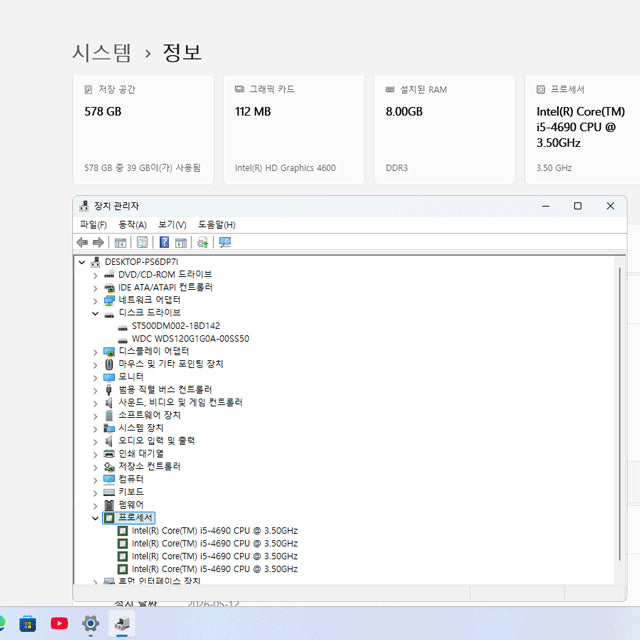Expand the IDE ATA/ATAPI 컨트롤러 chevron
Image resolution: width=640 pixels, height=640 pixels.
click(x=95, y=288)
